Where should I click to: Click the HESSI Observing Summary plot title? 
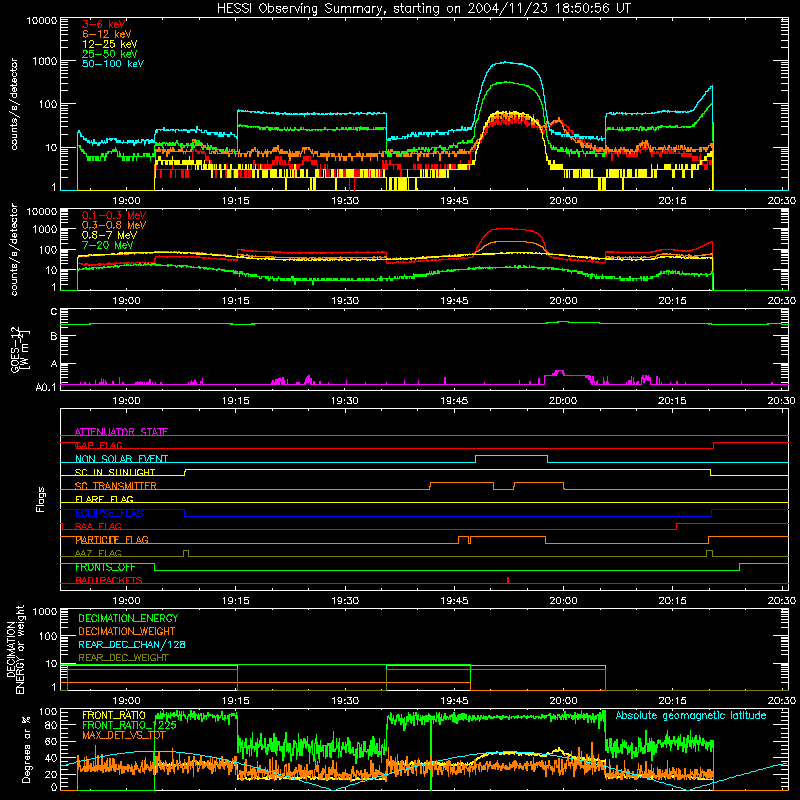coord(424,8)
